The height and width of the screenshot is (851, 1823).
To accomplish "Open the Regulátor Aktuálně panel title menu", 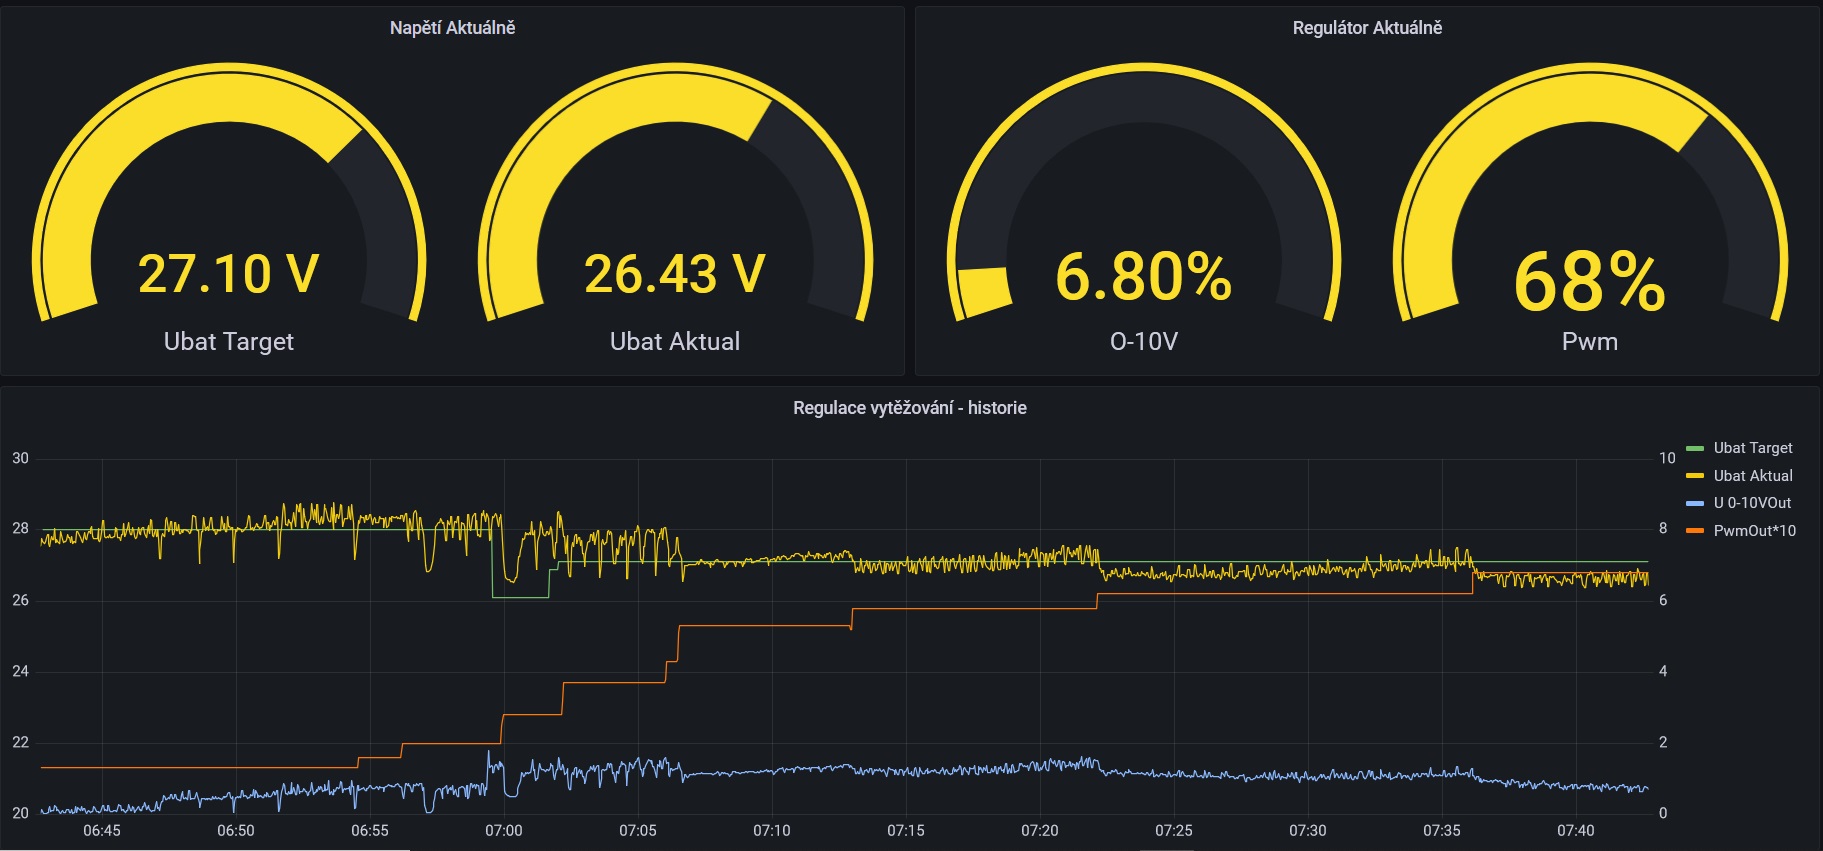I will pos(1367,28).
